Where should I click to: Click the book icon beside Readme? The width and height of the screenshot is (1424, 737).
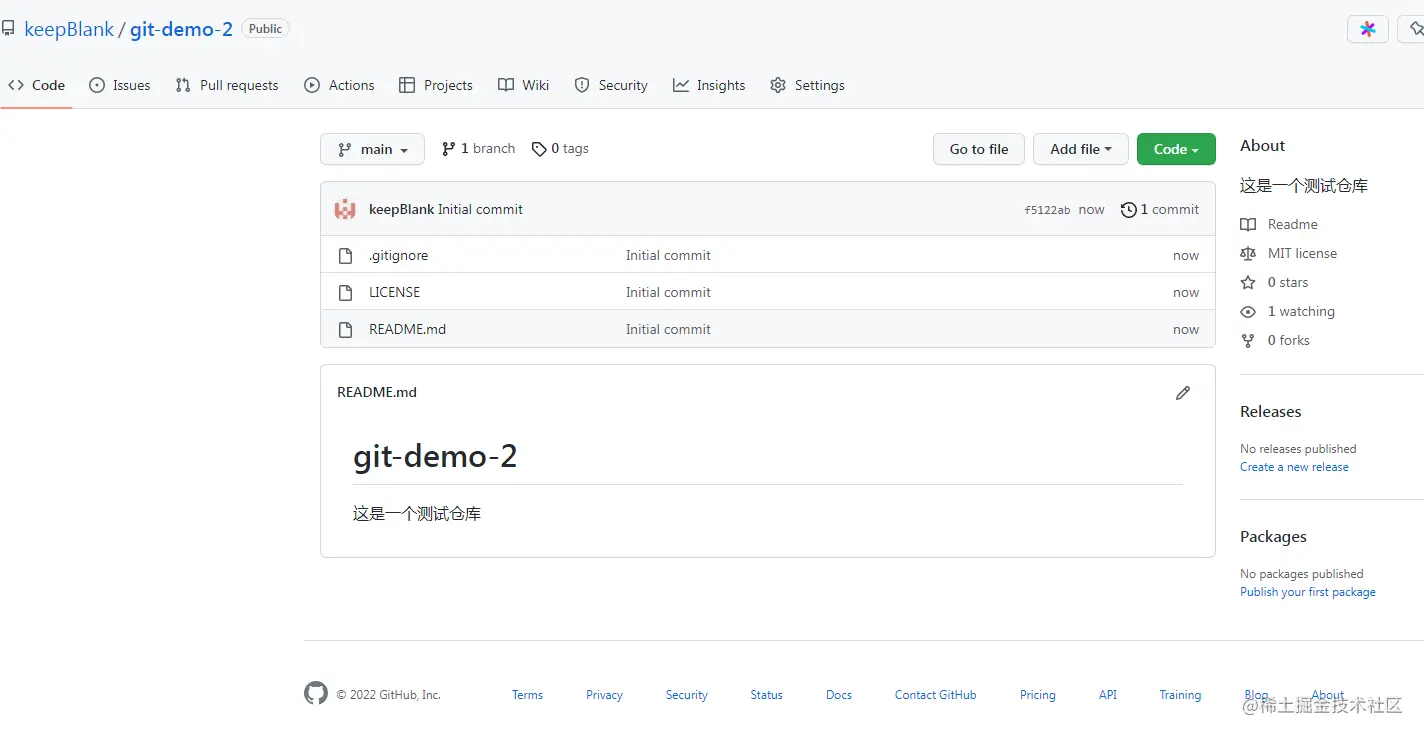pyautogui.click(x=1248, y=225)
